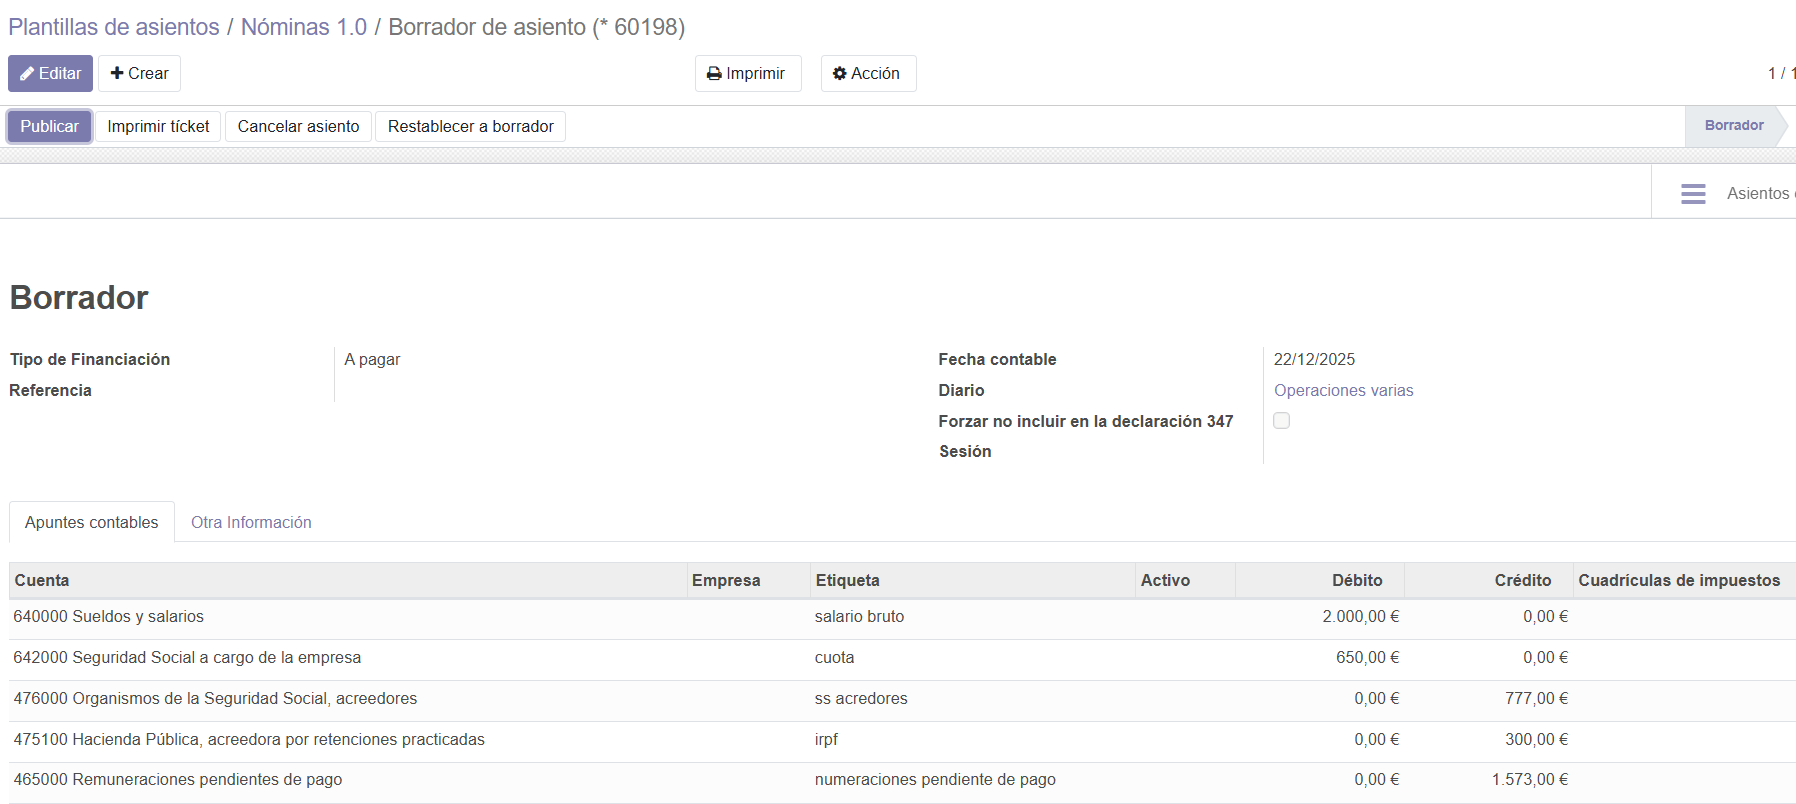Click Cancelar asiento button
This screenshot has height=804, width=1796.
click(298, 127)
